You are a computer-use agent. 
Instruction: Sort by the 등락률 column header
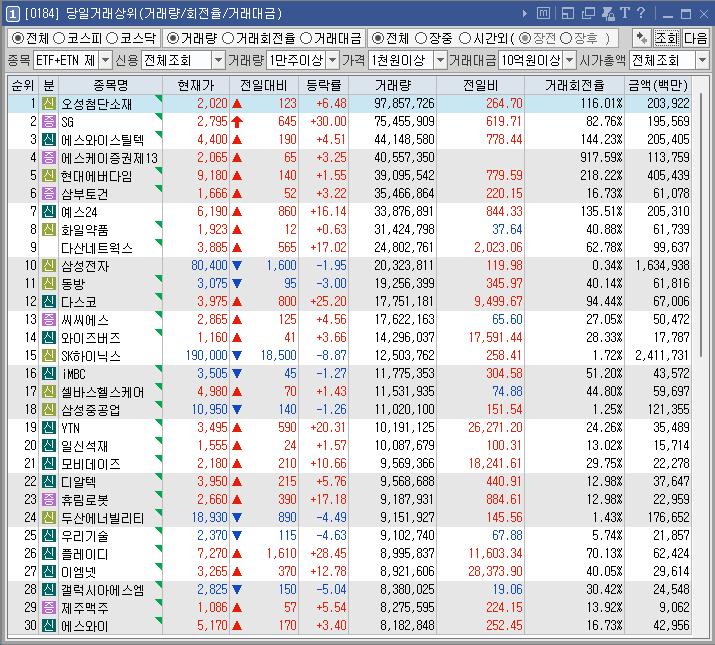(324, 85)
